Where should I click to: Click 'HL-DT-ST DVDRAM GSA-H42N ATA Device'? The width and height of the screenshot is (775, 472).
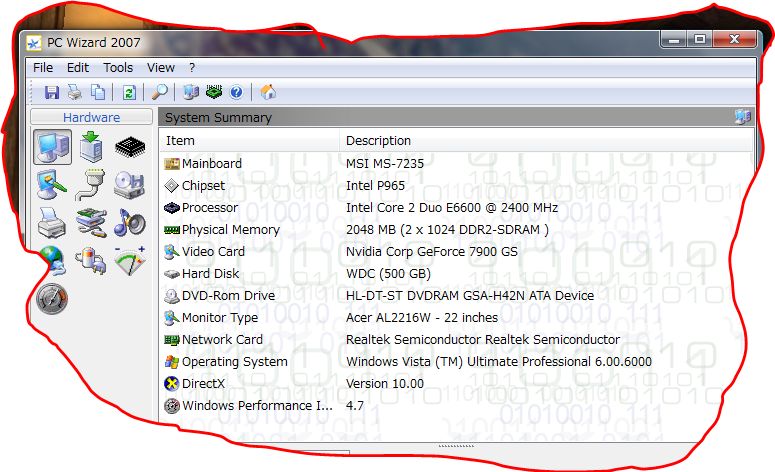point(470,296)
